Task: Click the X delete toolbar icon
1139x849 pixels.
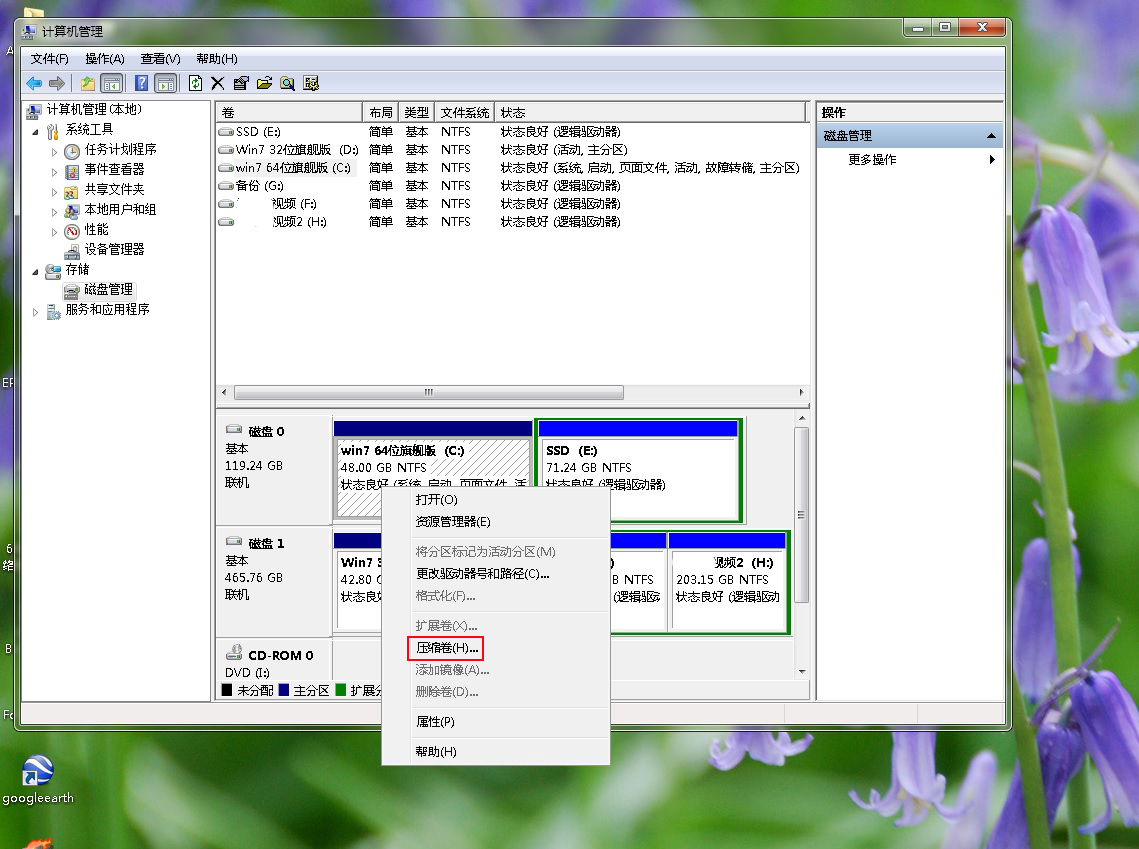Action: tap(218, 83)
